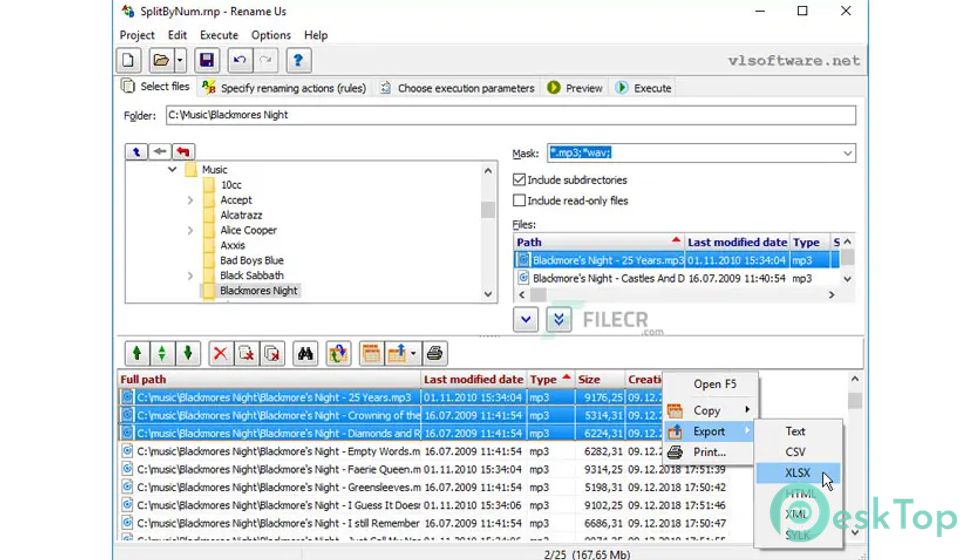Export the list as CSV

(798, 452)
